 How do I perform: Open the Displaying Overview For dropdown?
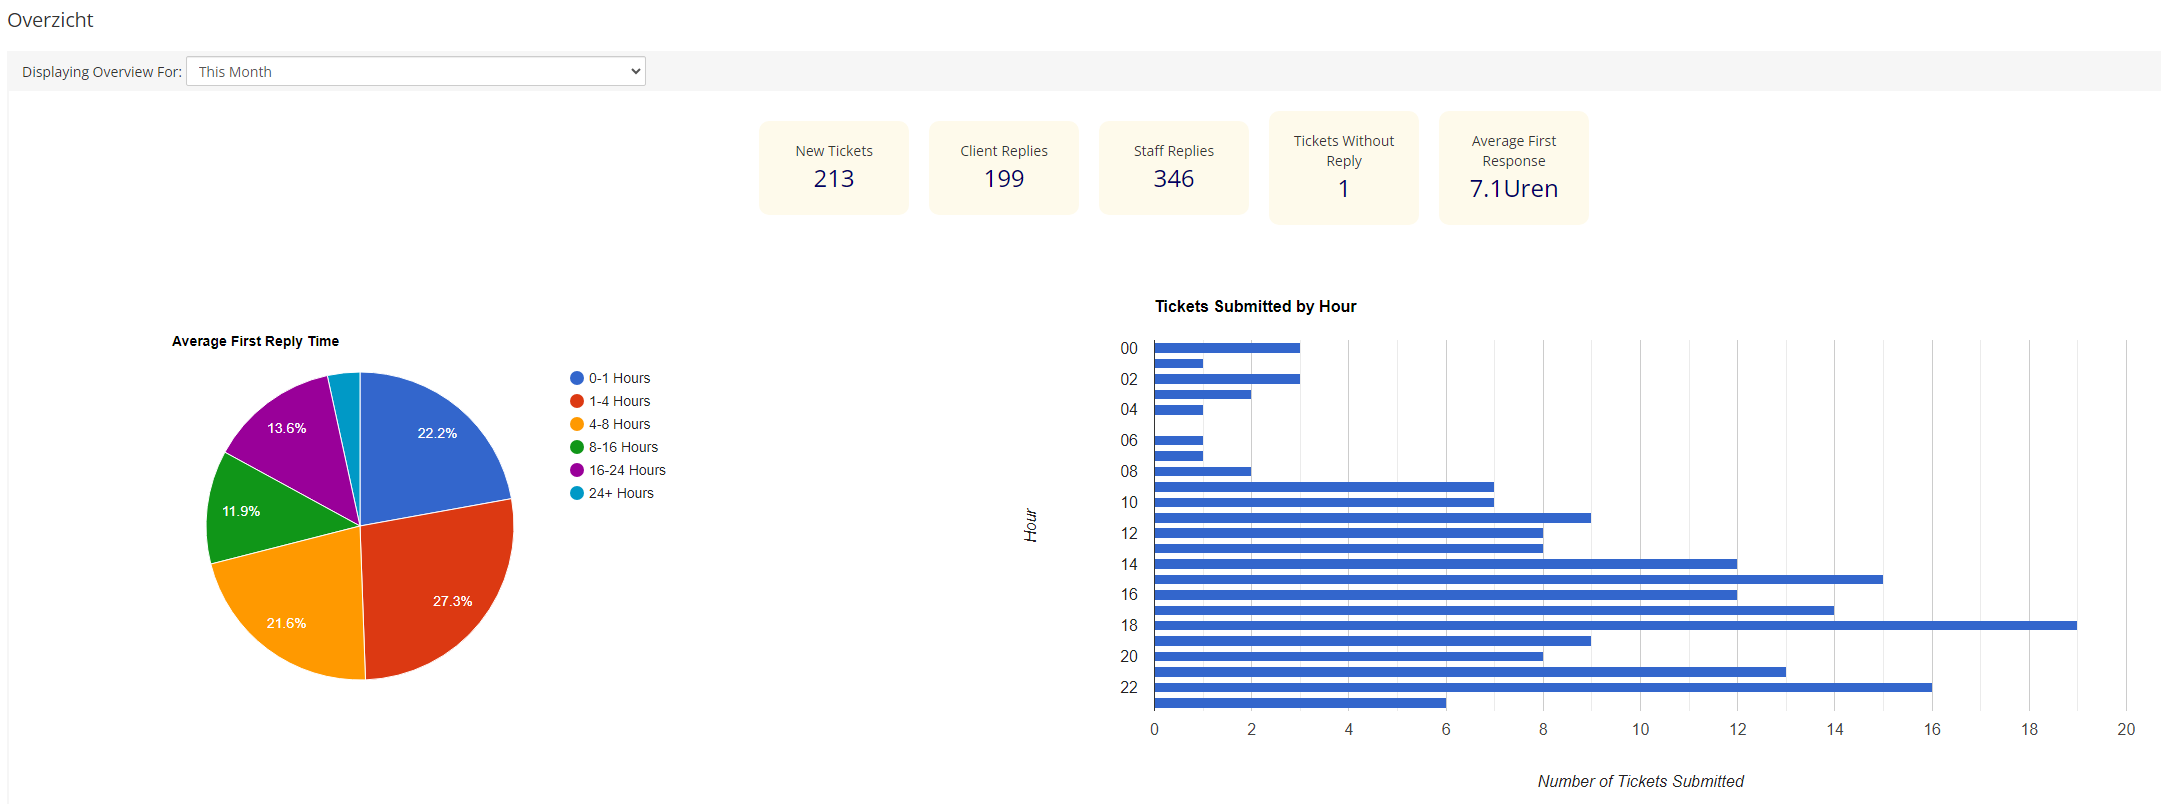[x=415, y=71]
